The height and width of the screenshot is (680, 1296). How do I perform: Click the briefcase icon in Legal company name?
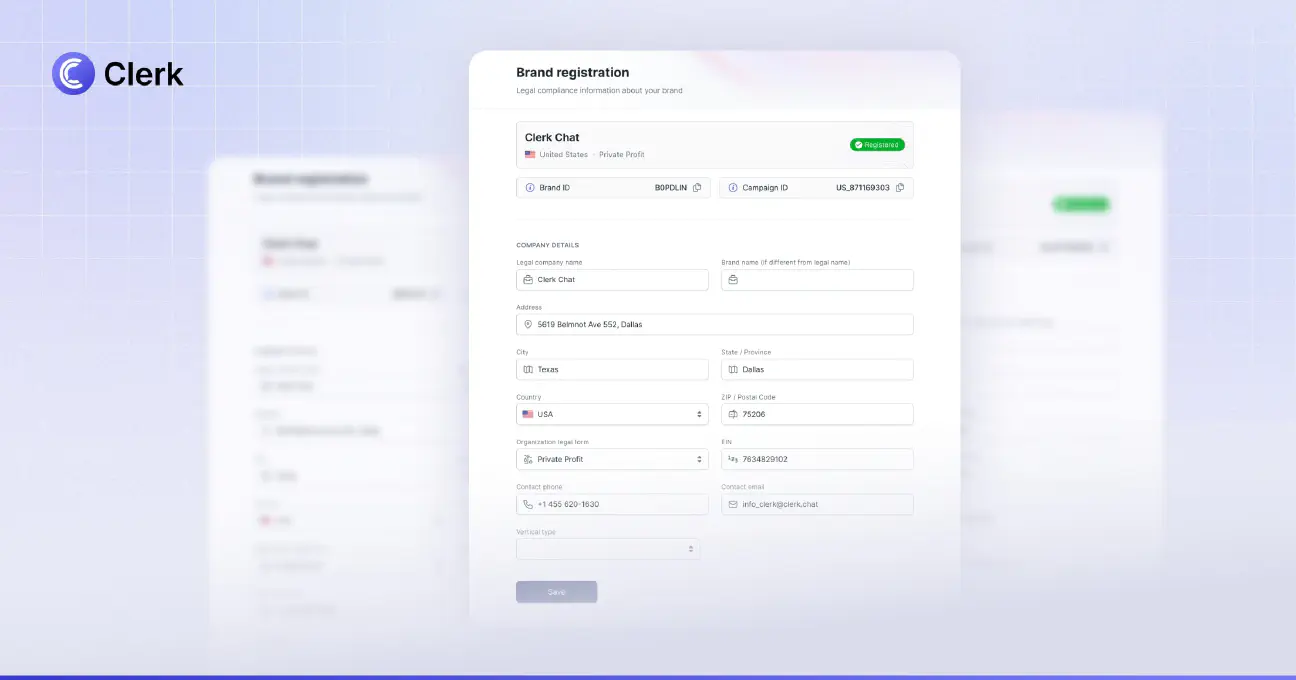point(528,280)
